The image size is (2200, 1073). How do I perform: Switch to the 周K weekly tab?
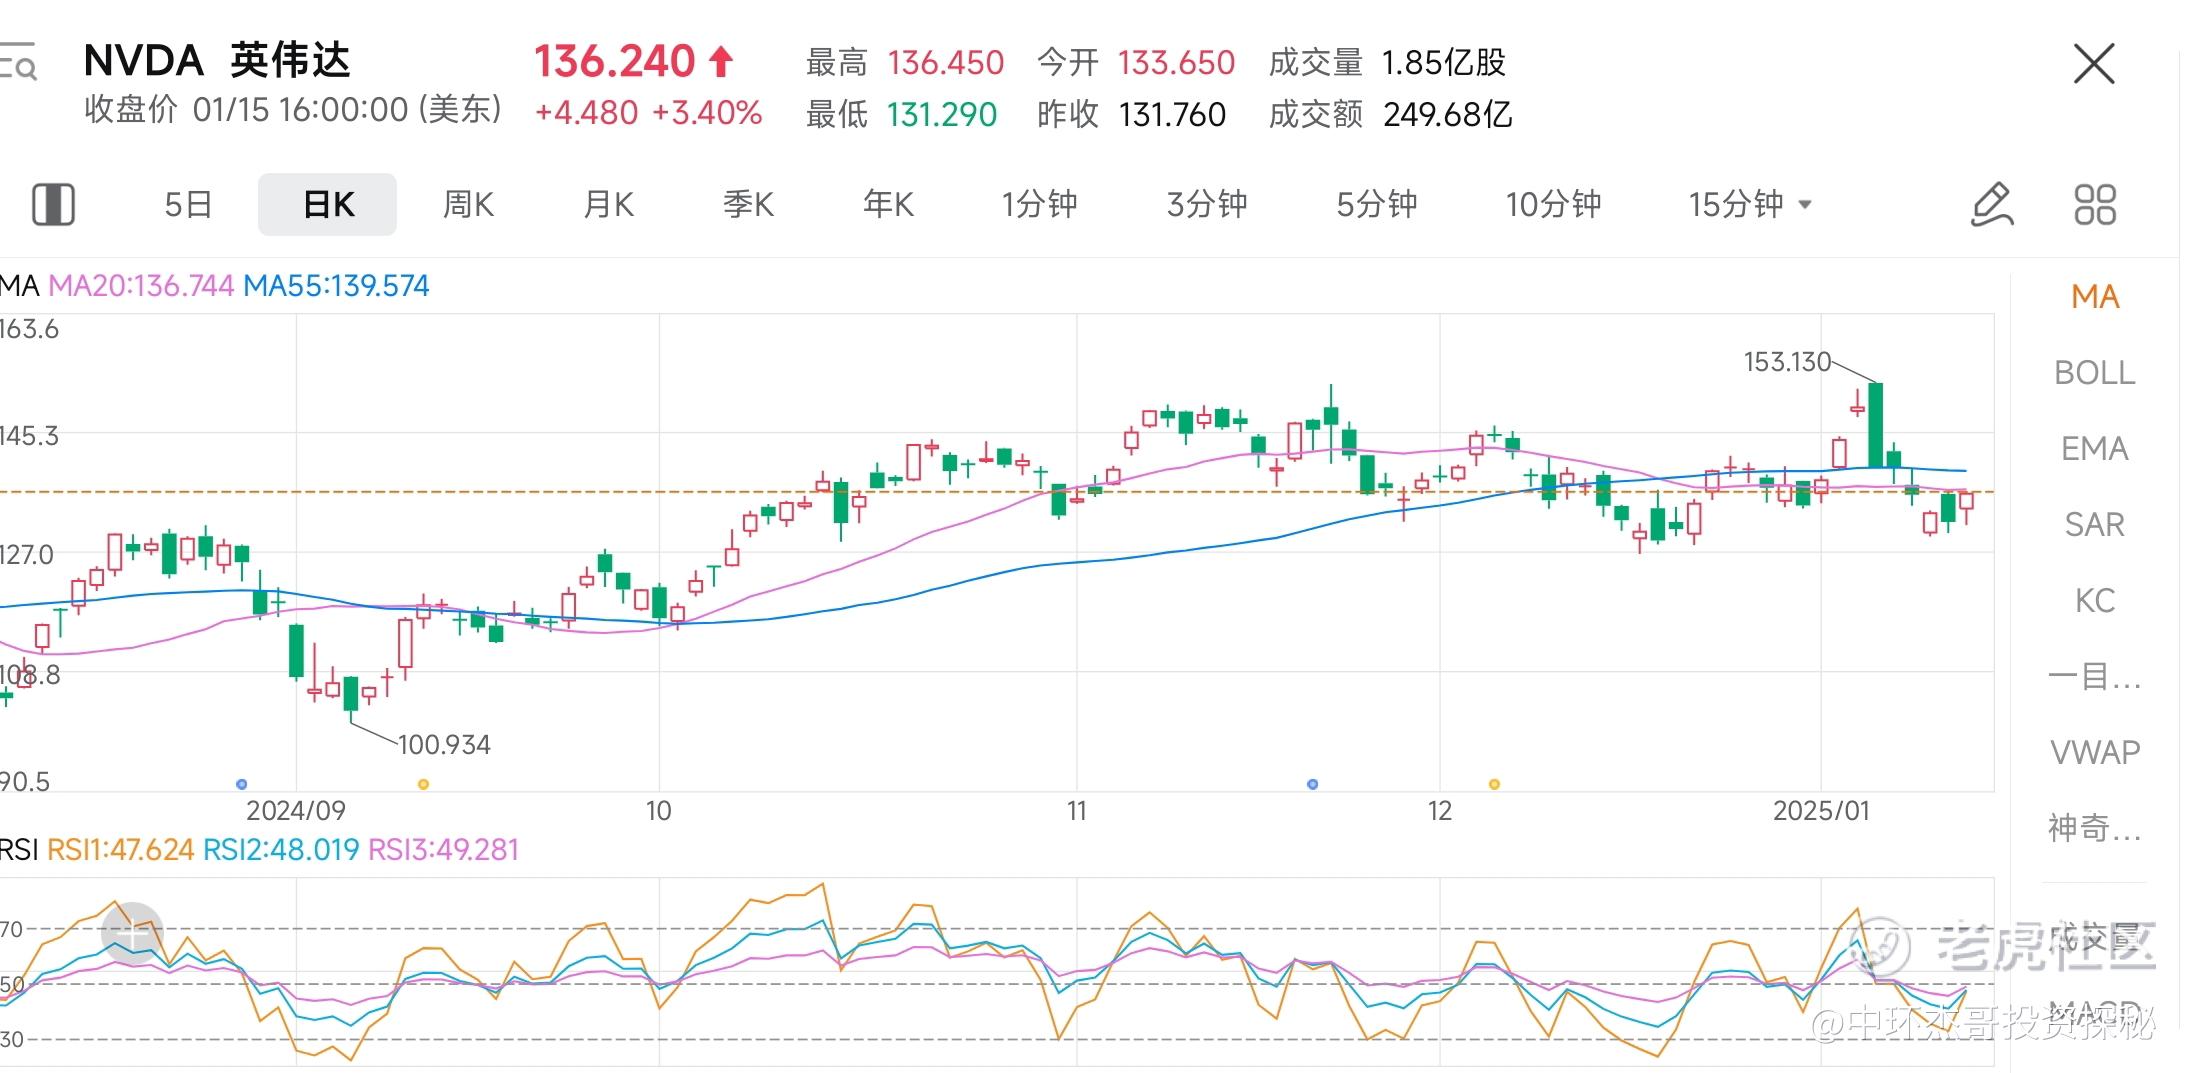pos(468,204)
